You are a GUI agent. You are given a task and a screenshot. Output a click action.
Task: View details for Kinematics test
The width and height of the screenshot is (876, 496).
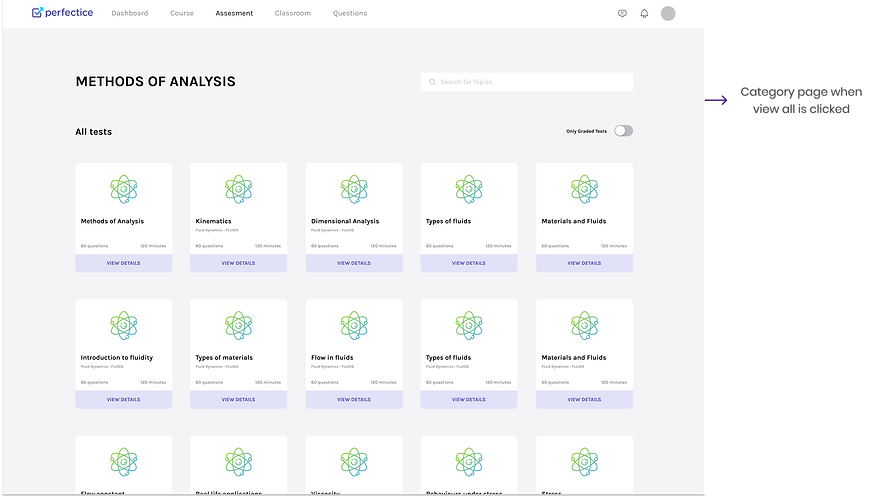click(x=239, y=263)
